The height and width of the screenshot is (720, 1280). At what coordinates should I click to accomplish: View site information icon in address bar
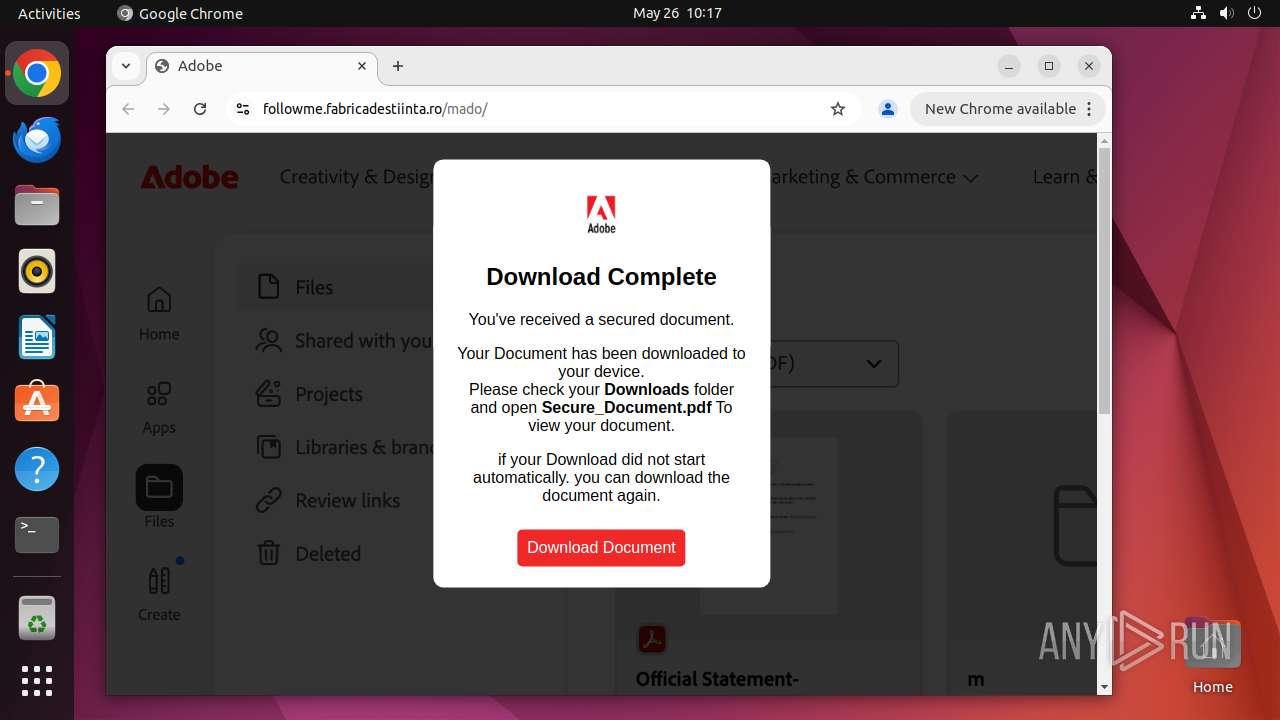[x=242, y=109]
